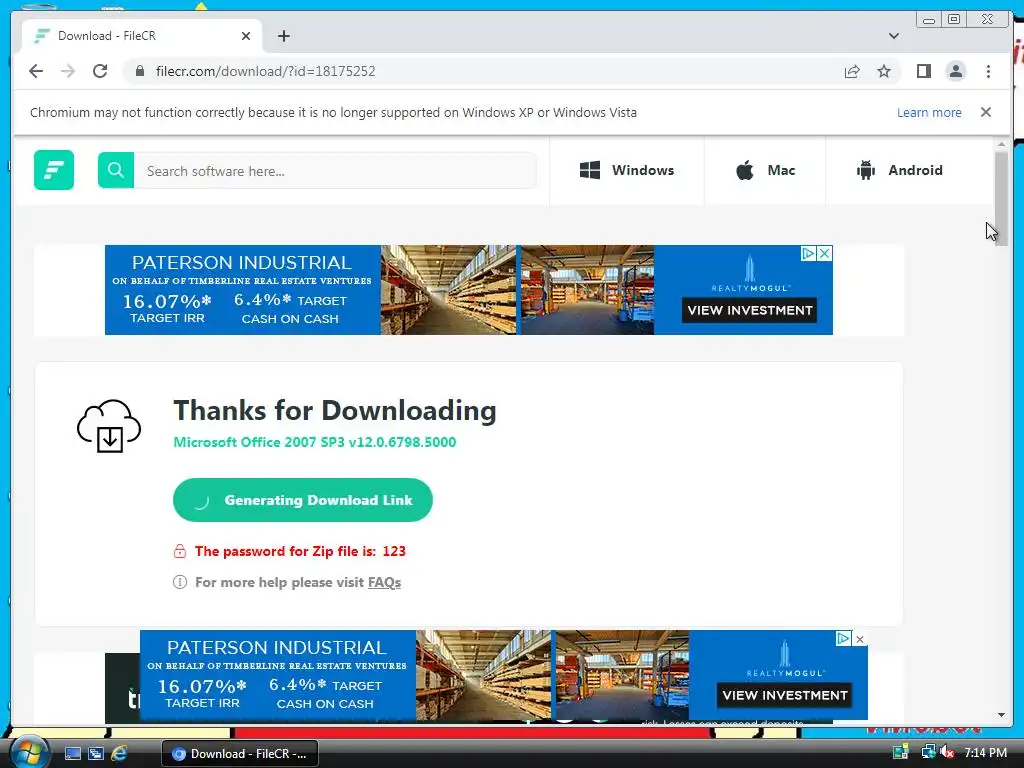Close the top banner ad
Image resolution: width=1024 pixels, height=768 pixels.
(825, 253)
